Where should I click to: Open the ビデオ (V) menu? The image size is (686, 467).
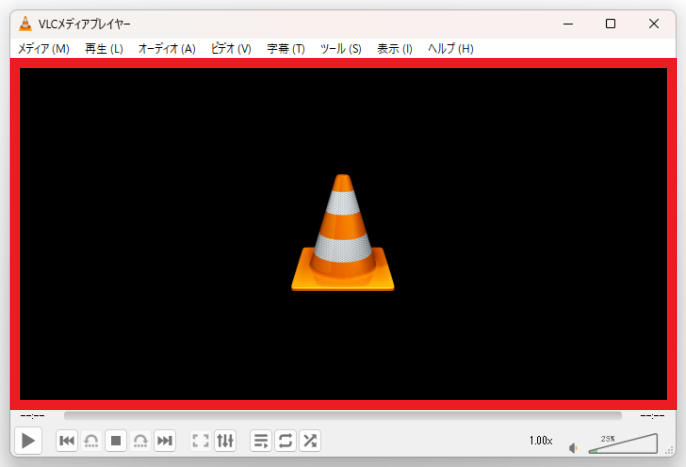click(231, 49)
